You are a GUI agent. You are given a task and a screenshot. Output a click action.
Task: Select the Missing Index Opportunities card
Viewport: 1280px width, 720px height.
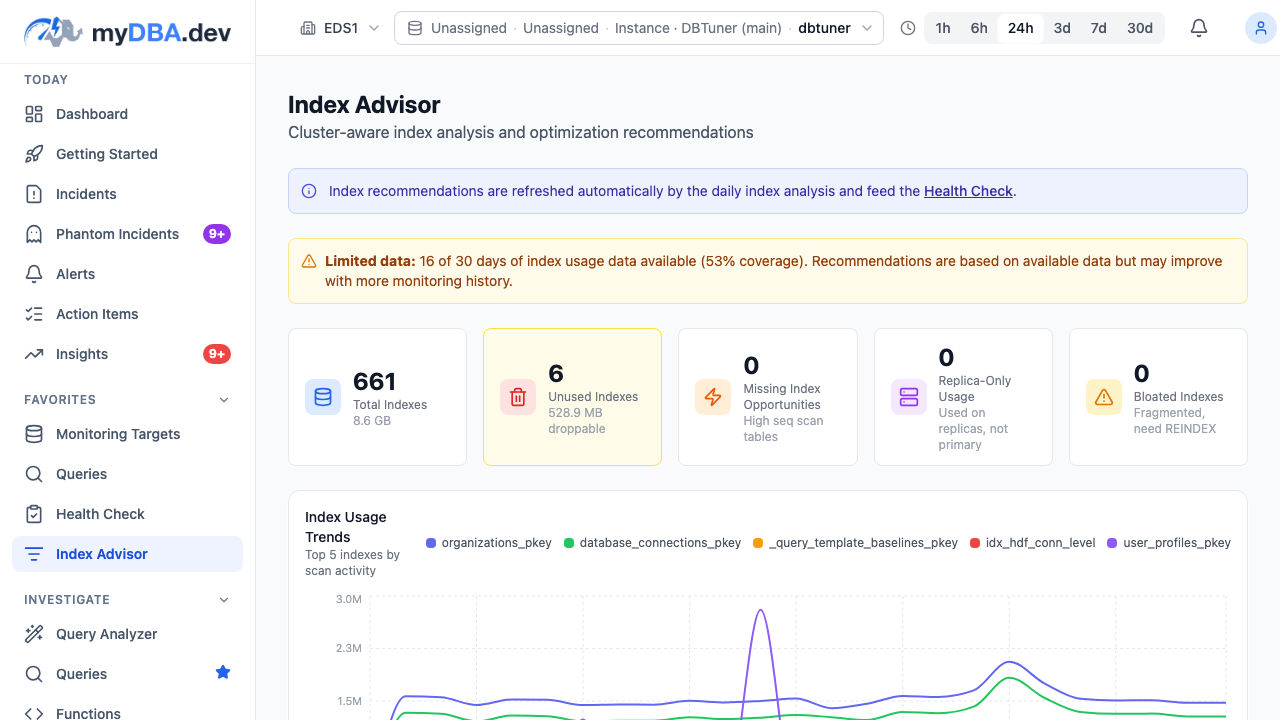(768, 397)
